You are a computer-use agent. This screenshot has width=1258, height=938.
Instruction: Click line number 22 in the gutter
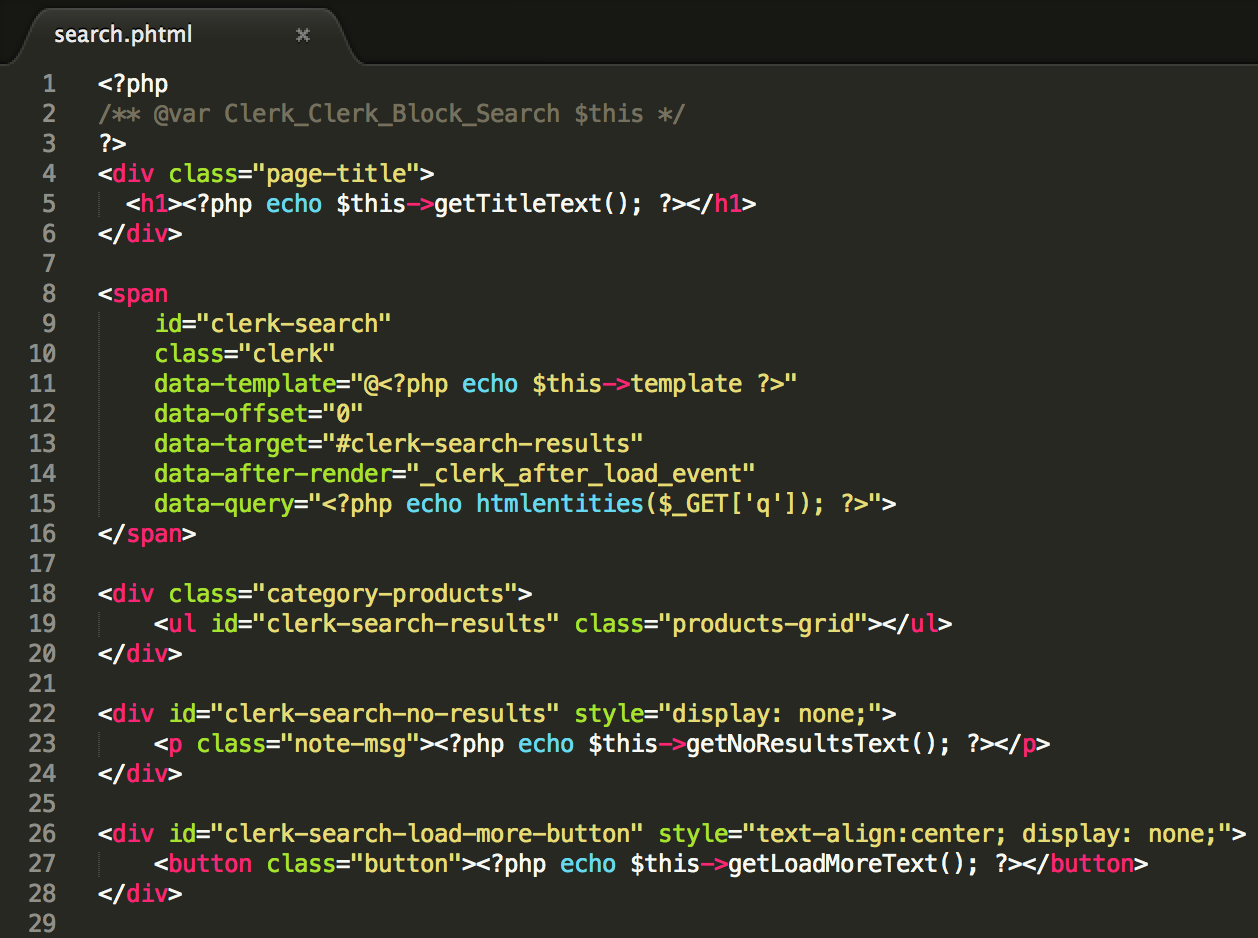coord(43,714)
